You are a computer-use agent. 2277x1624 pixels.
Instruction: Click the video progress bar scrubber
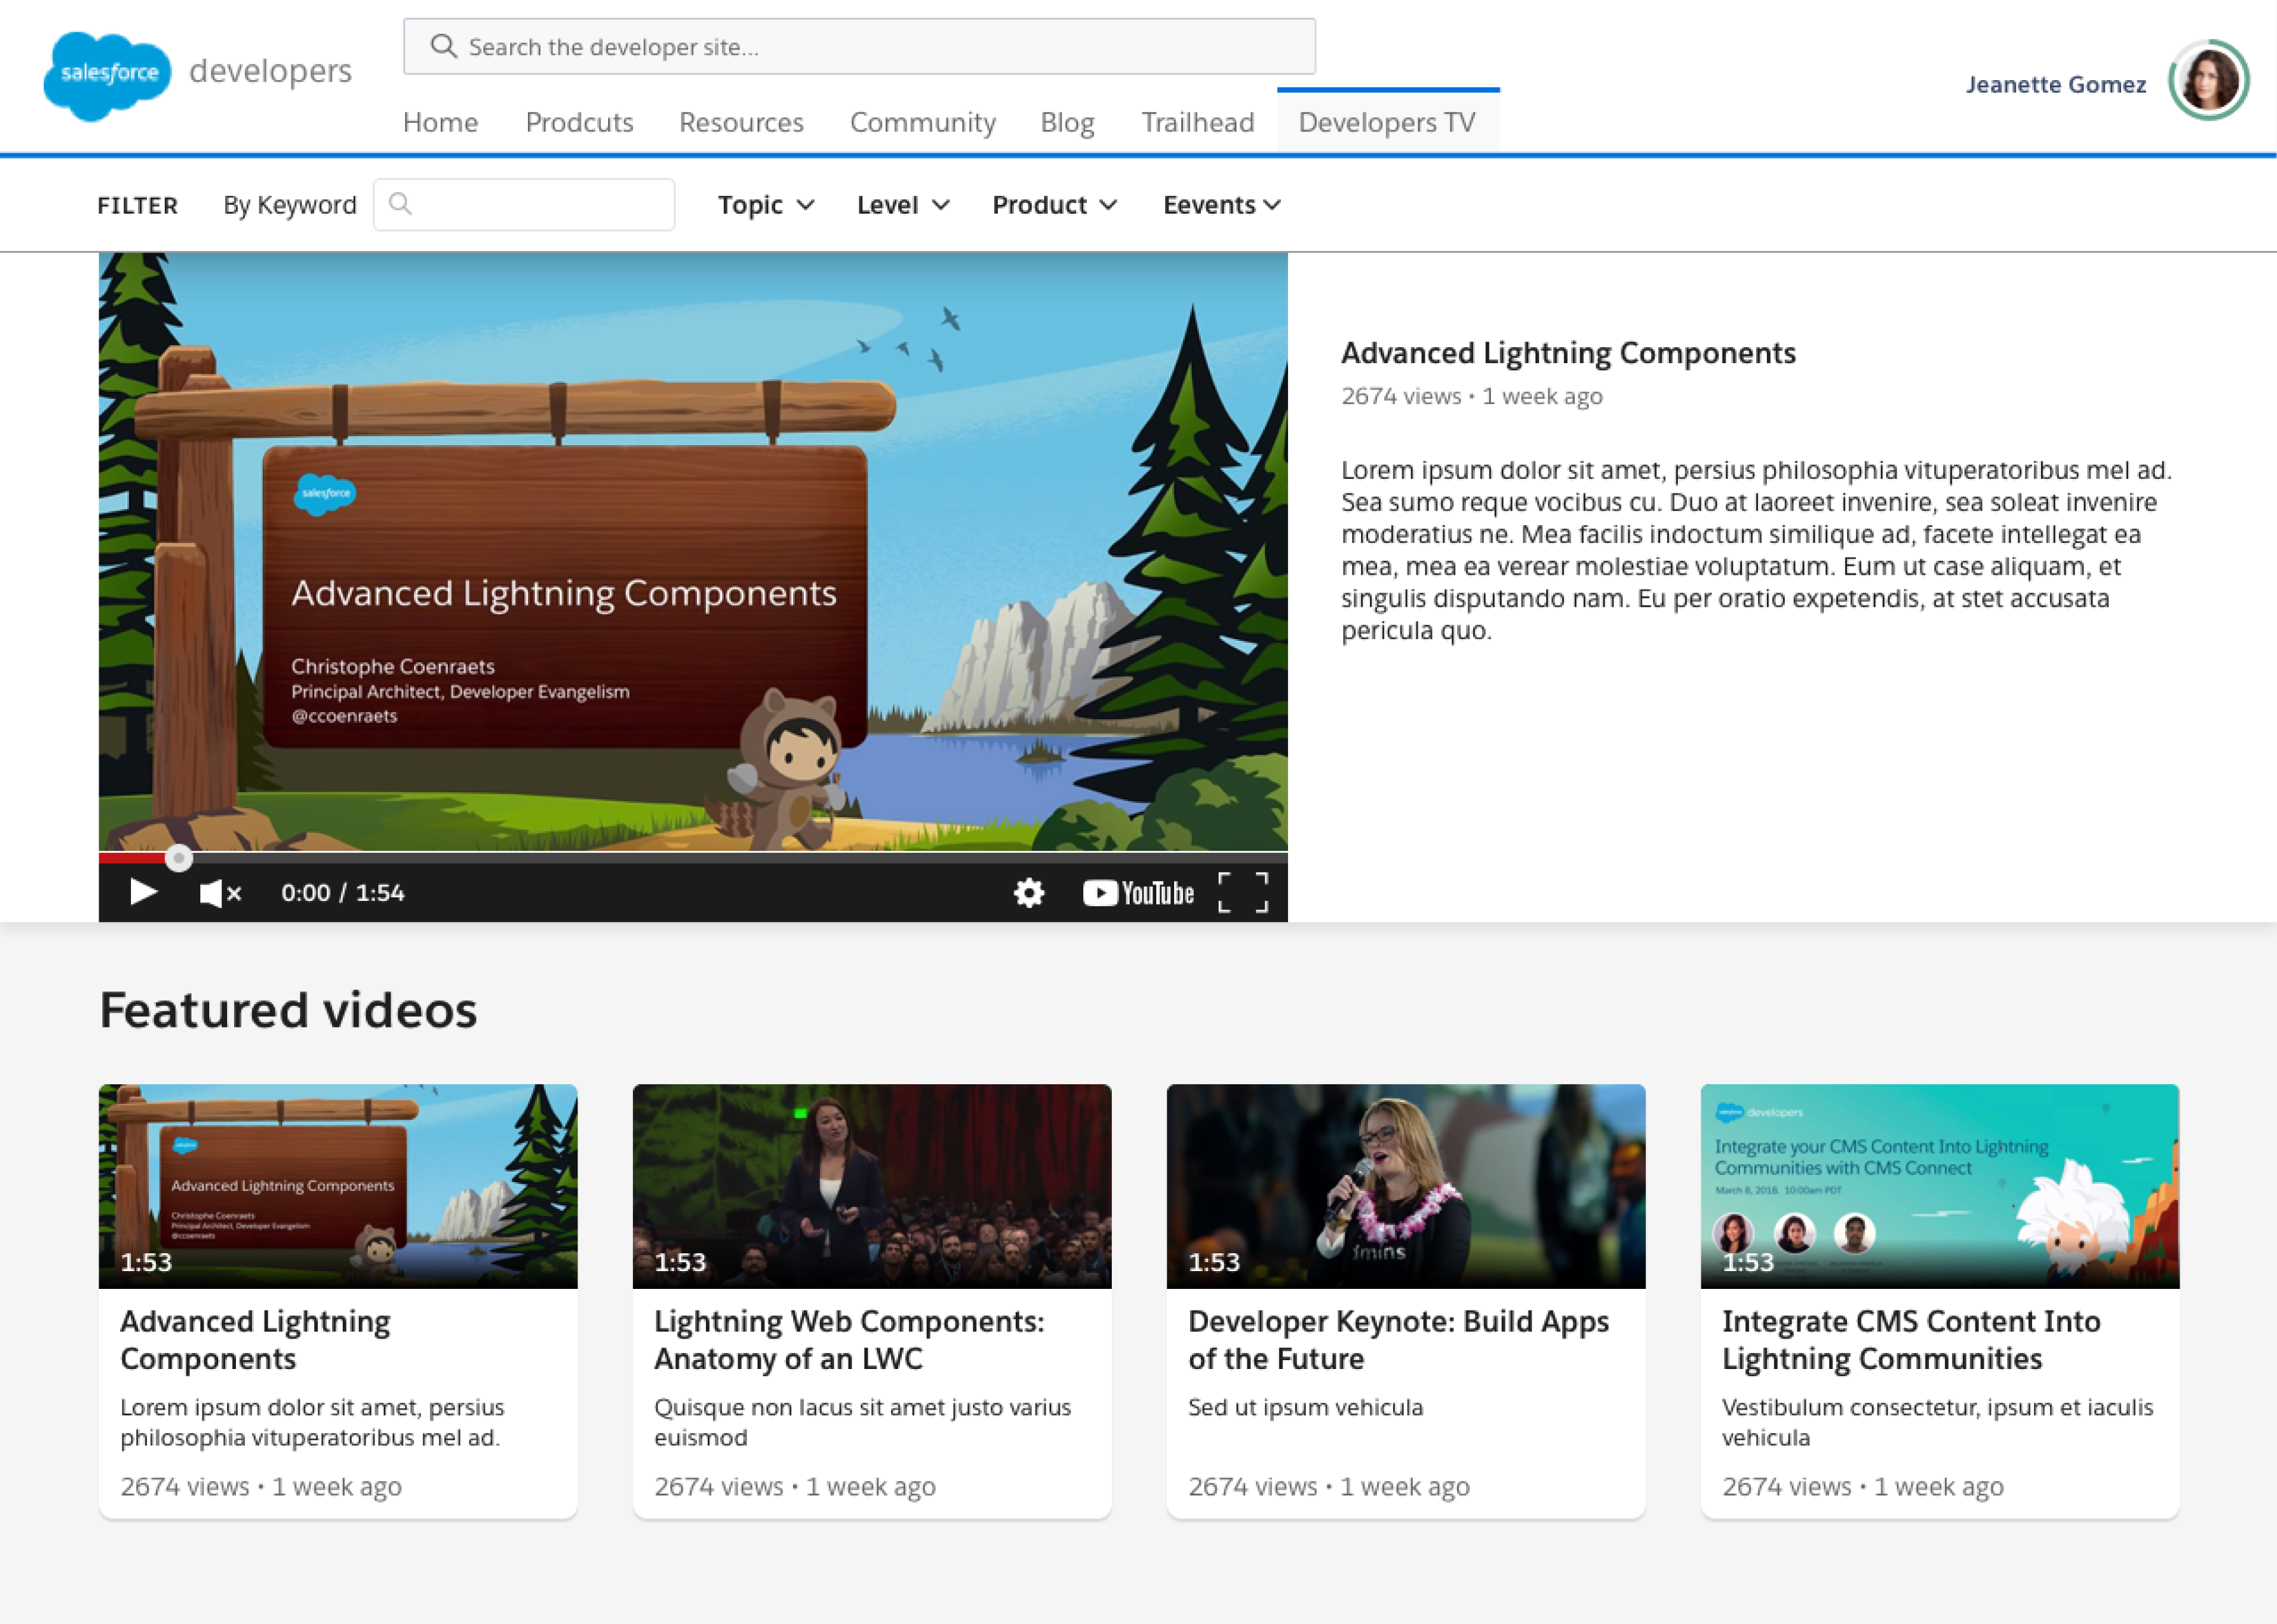pyautogui.click(x=178, y=858)
